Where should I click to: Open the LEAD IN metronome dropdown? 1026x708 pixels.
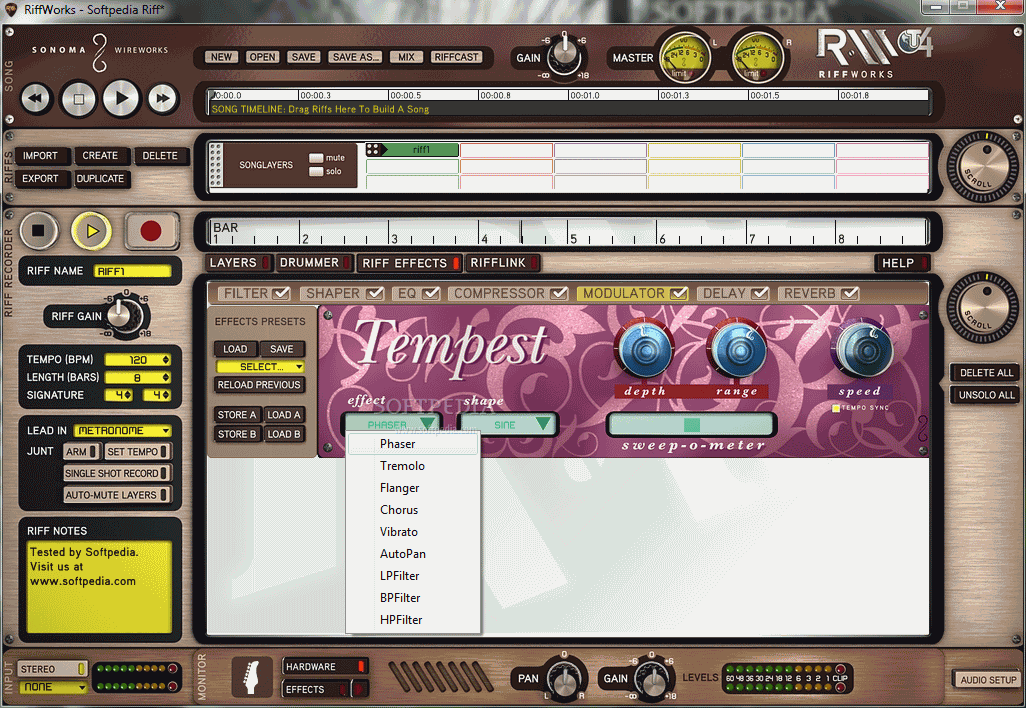point(122,431)
